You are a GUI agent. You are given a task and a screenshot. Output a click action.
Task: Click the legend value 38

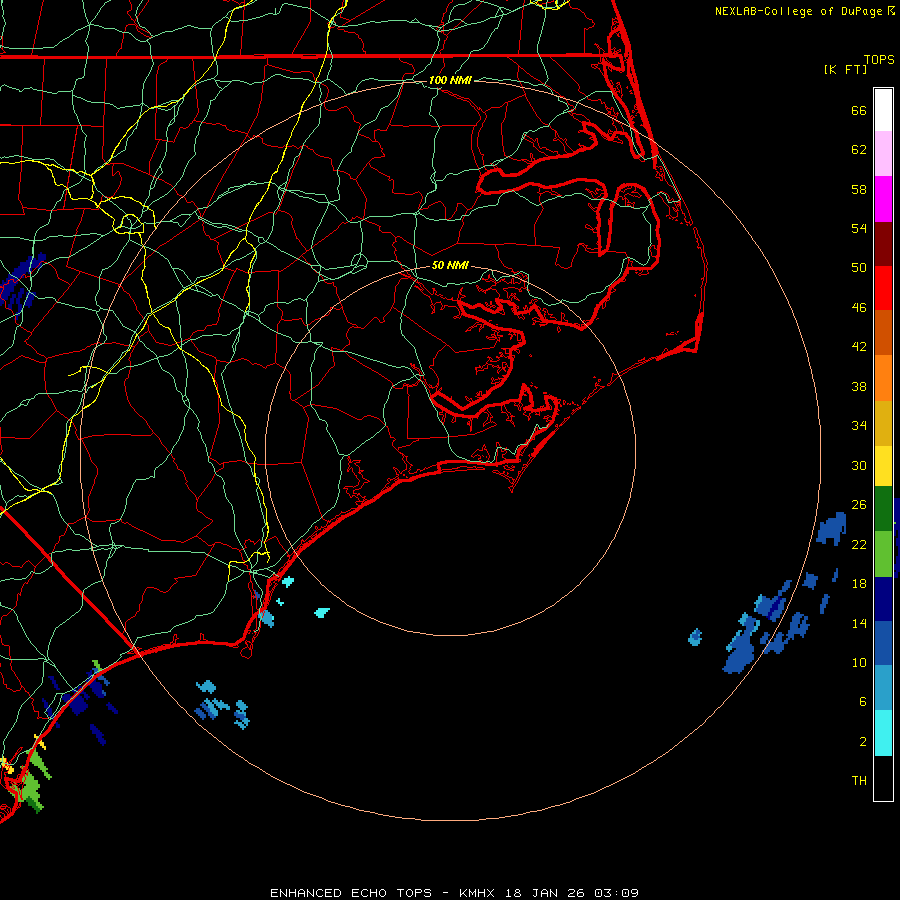[859, 387]
